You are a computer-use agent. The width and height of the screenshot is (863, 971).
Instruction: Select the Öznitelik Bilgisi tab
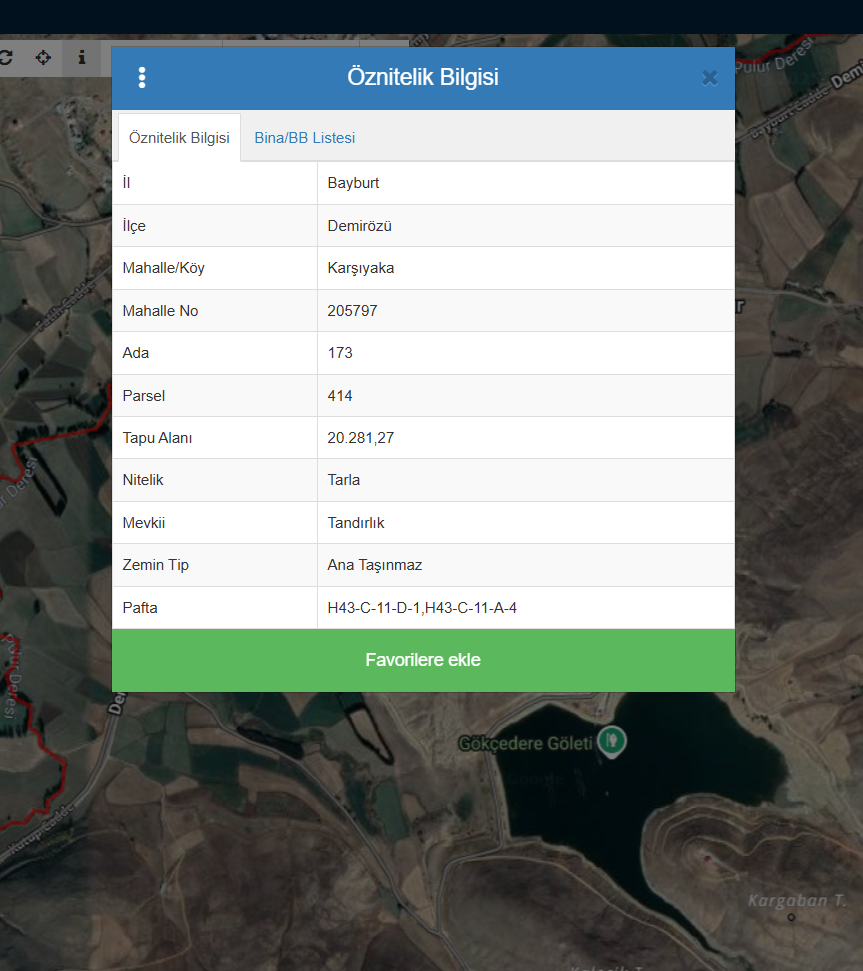coord(179,138)
